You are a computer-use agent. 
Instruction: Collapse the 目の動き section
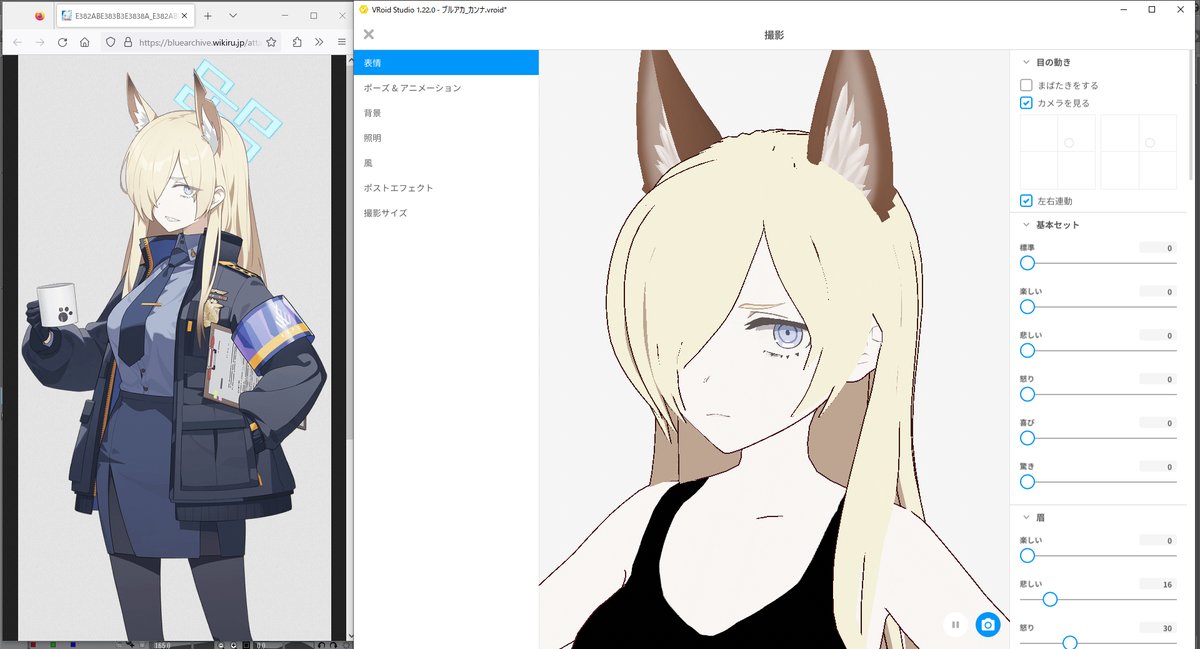[x=1025, y=62]
